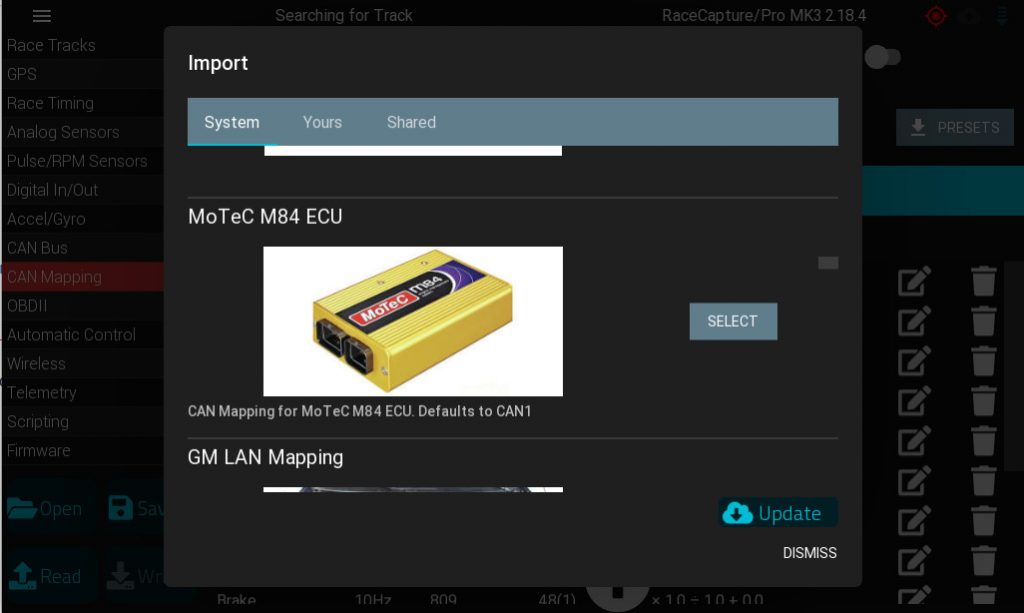Click the red GPS target status icon
Screen dimensions: 1024x613
tap(936, 16)
